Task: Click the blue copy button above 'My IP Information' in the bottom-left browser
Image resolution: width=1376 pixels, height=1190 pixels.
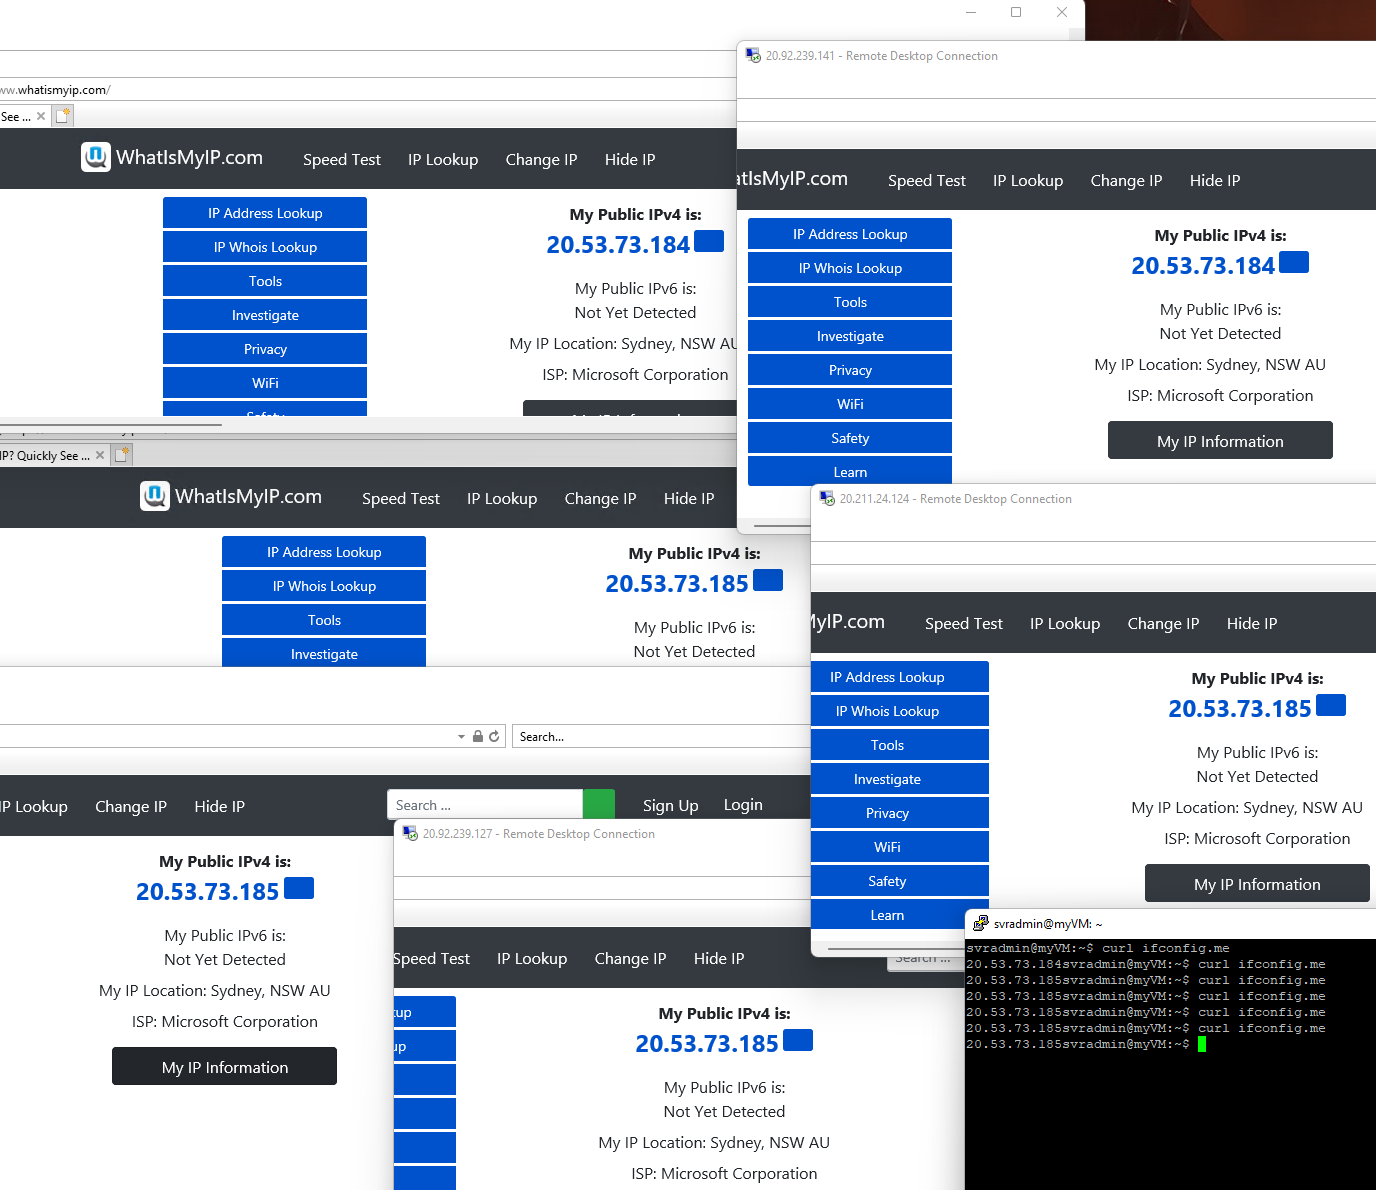Action: coord(299,888)
